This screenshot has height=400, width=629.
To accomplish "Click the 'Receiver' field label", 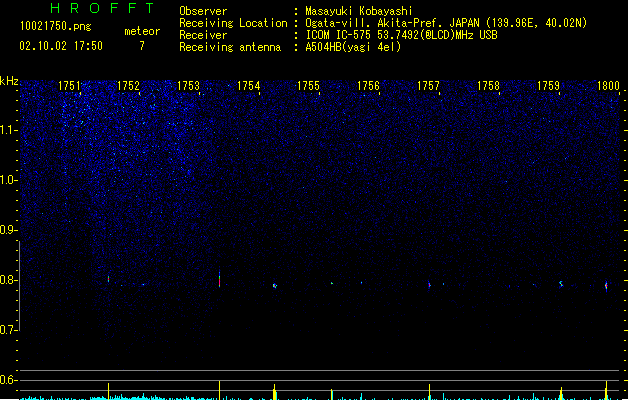I will click(x=203, y=35).
